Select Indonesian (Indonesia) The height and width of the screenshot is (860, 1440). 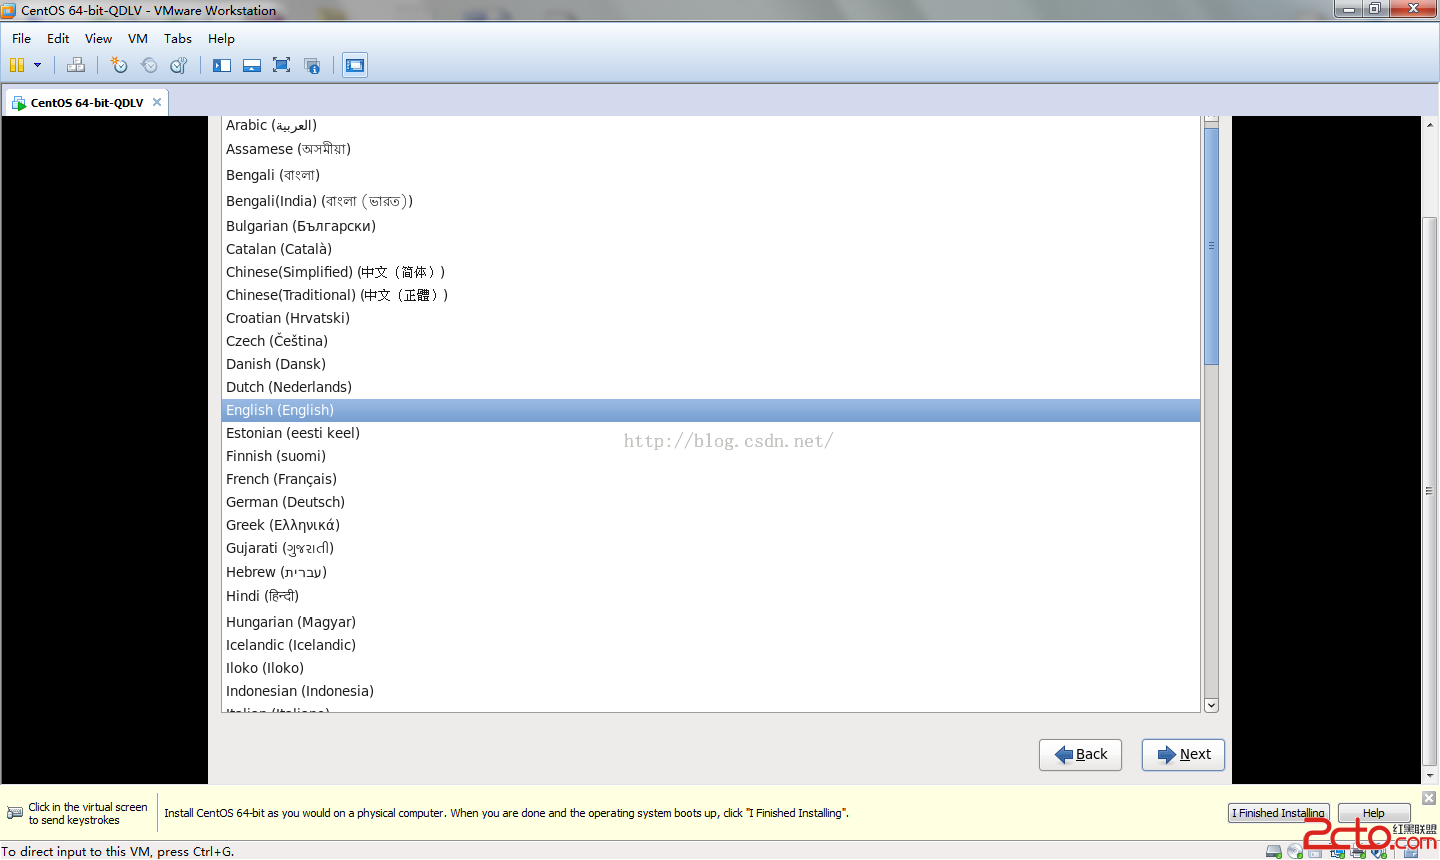[710, 691]
